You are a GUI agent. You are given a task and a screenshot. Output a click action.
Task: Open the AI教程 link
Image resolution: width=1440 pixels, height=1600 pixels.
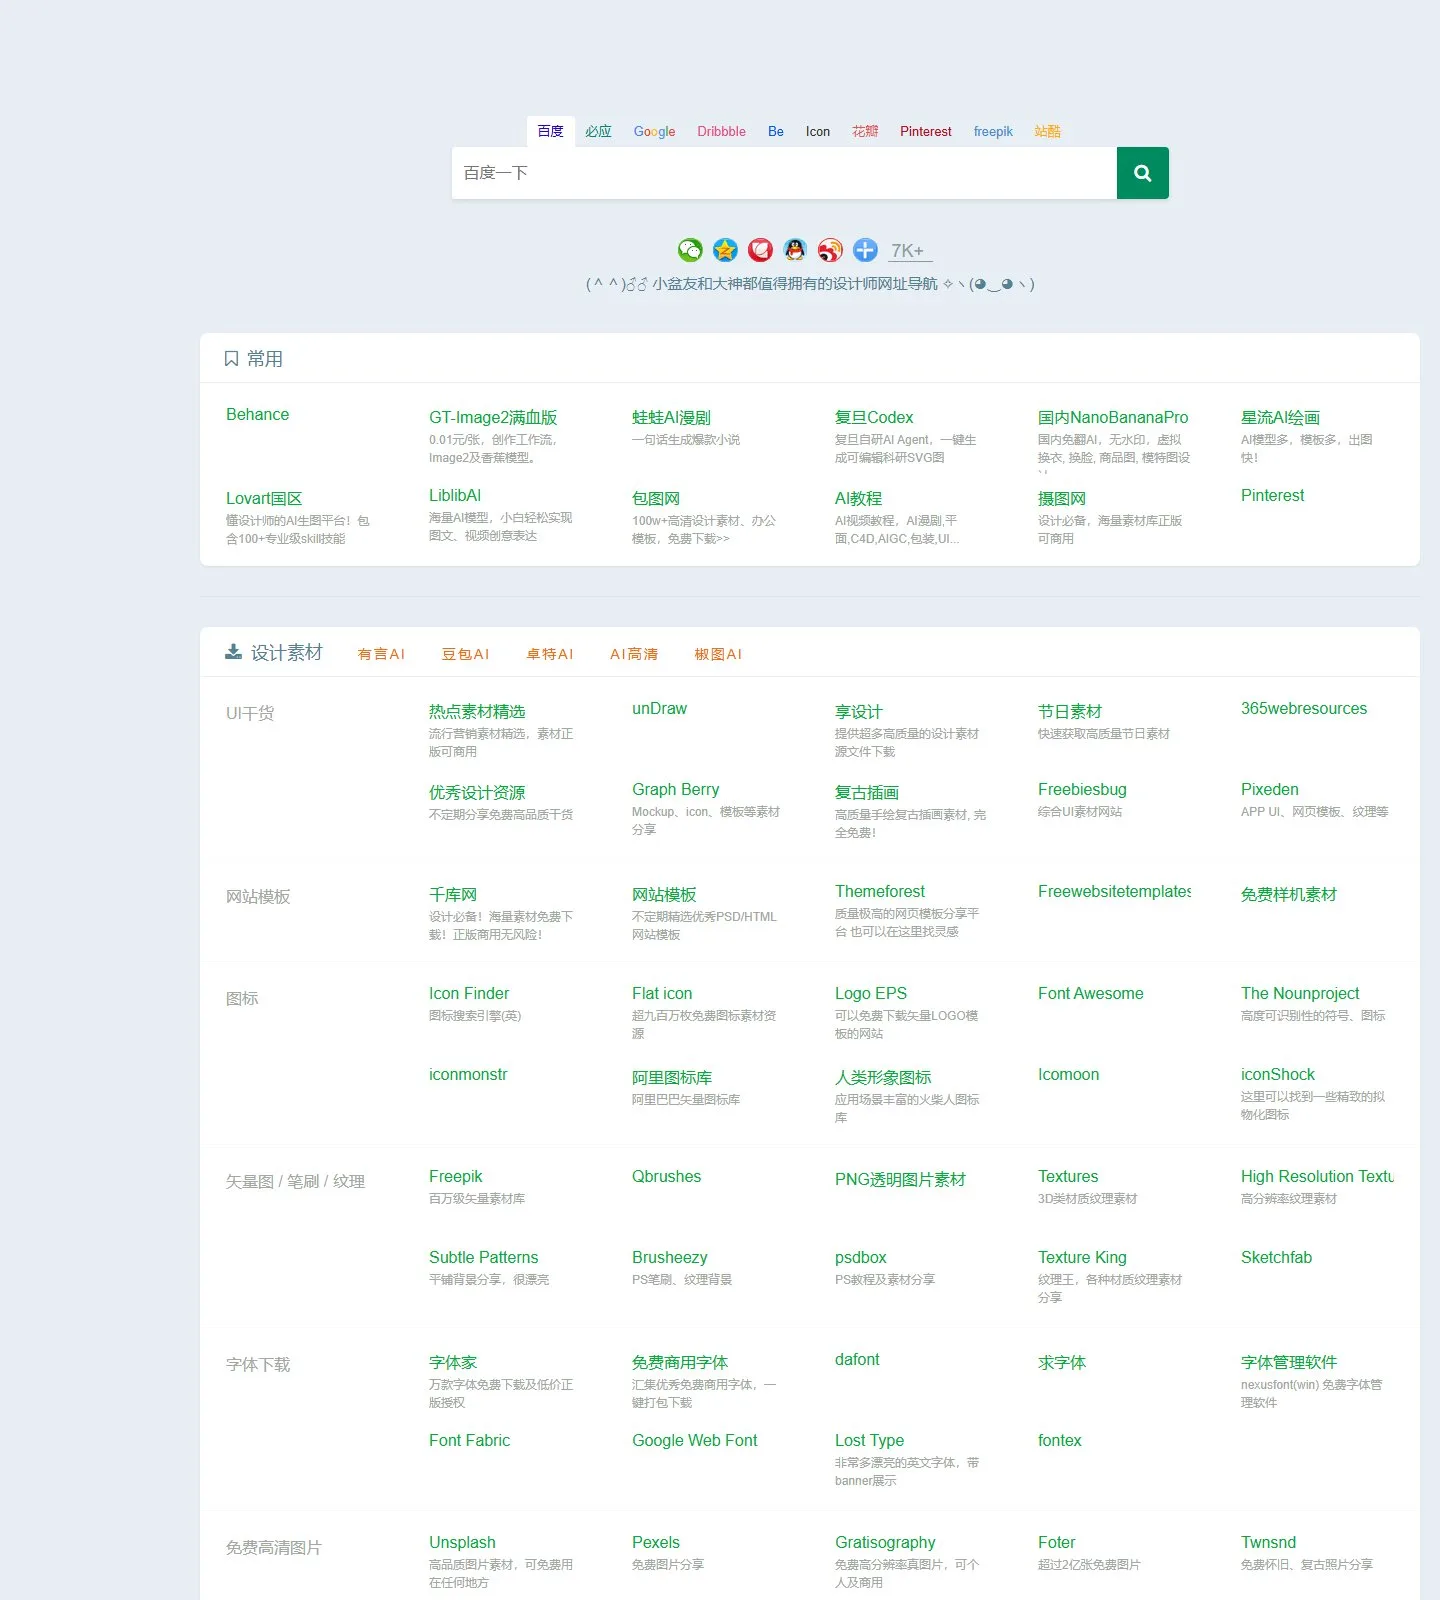(x=858, y=498)
